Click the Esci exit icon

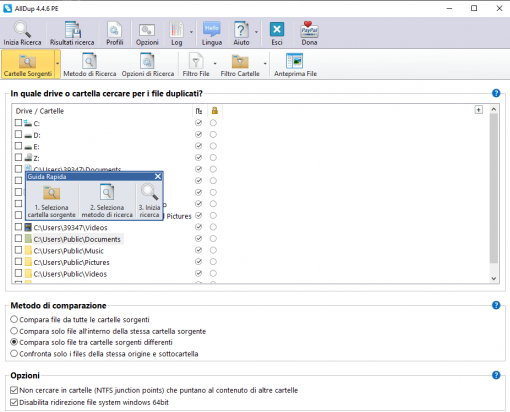tap(277, 33)
